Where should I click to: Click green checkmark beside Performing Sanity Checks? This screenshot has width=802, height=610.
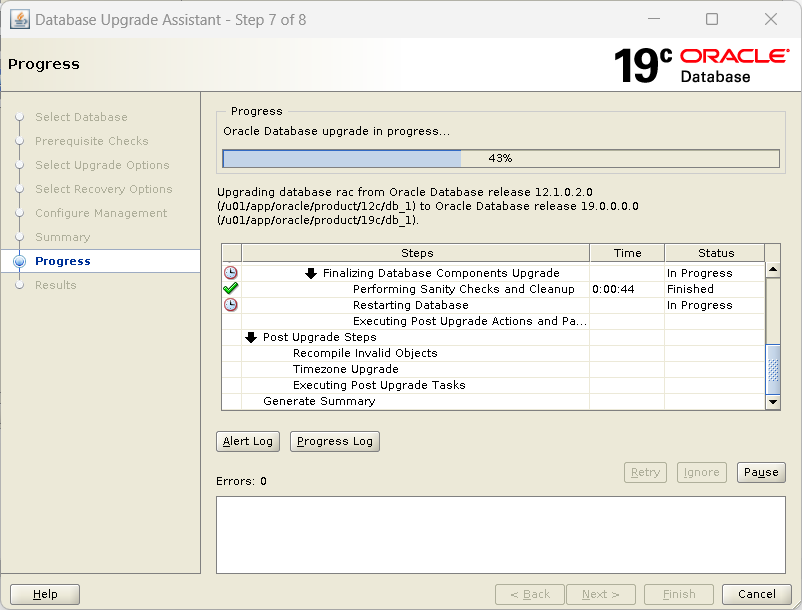[231, 288]
